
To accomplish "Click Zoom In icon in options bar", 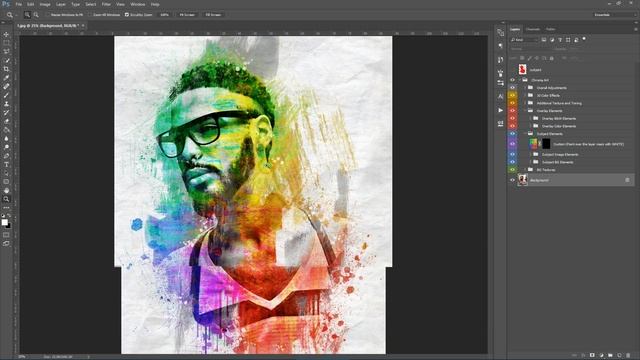I will pyautogui.click(x=27, y=15).
